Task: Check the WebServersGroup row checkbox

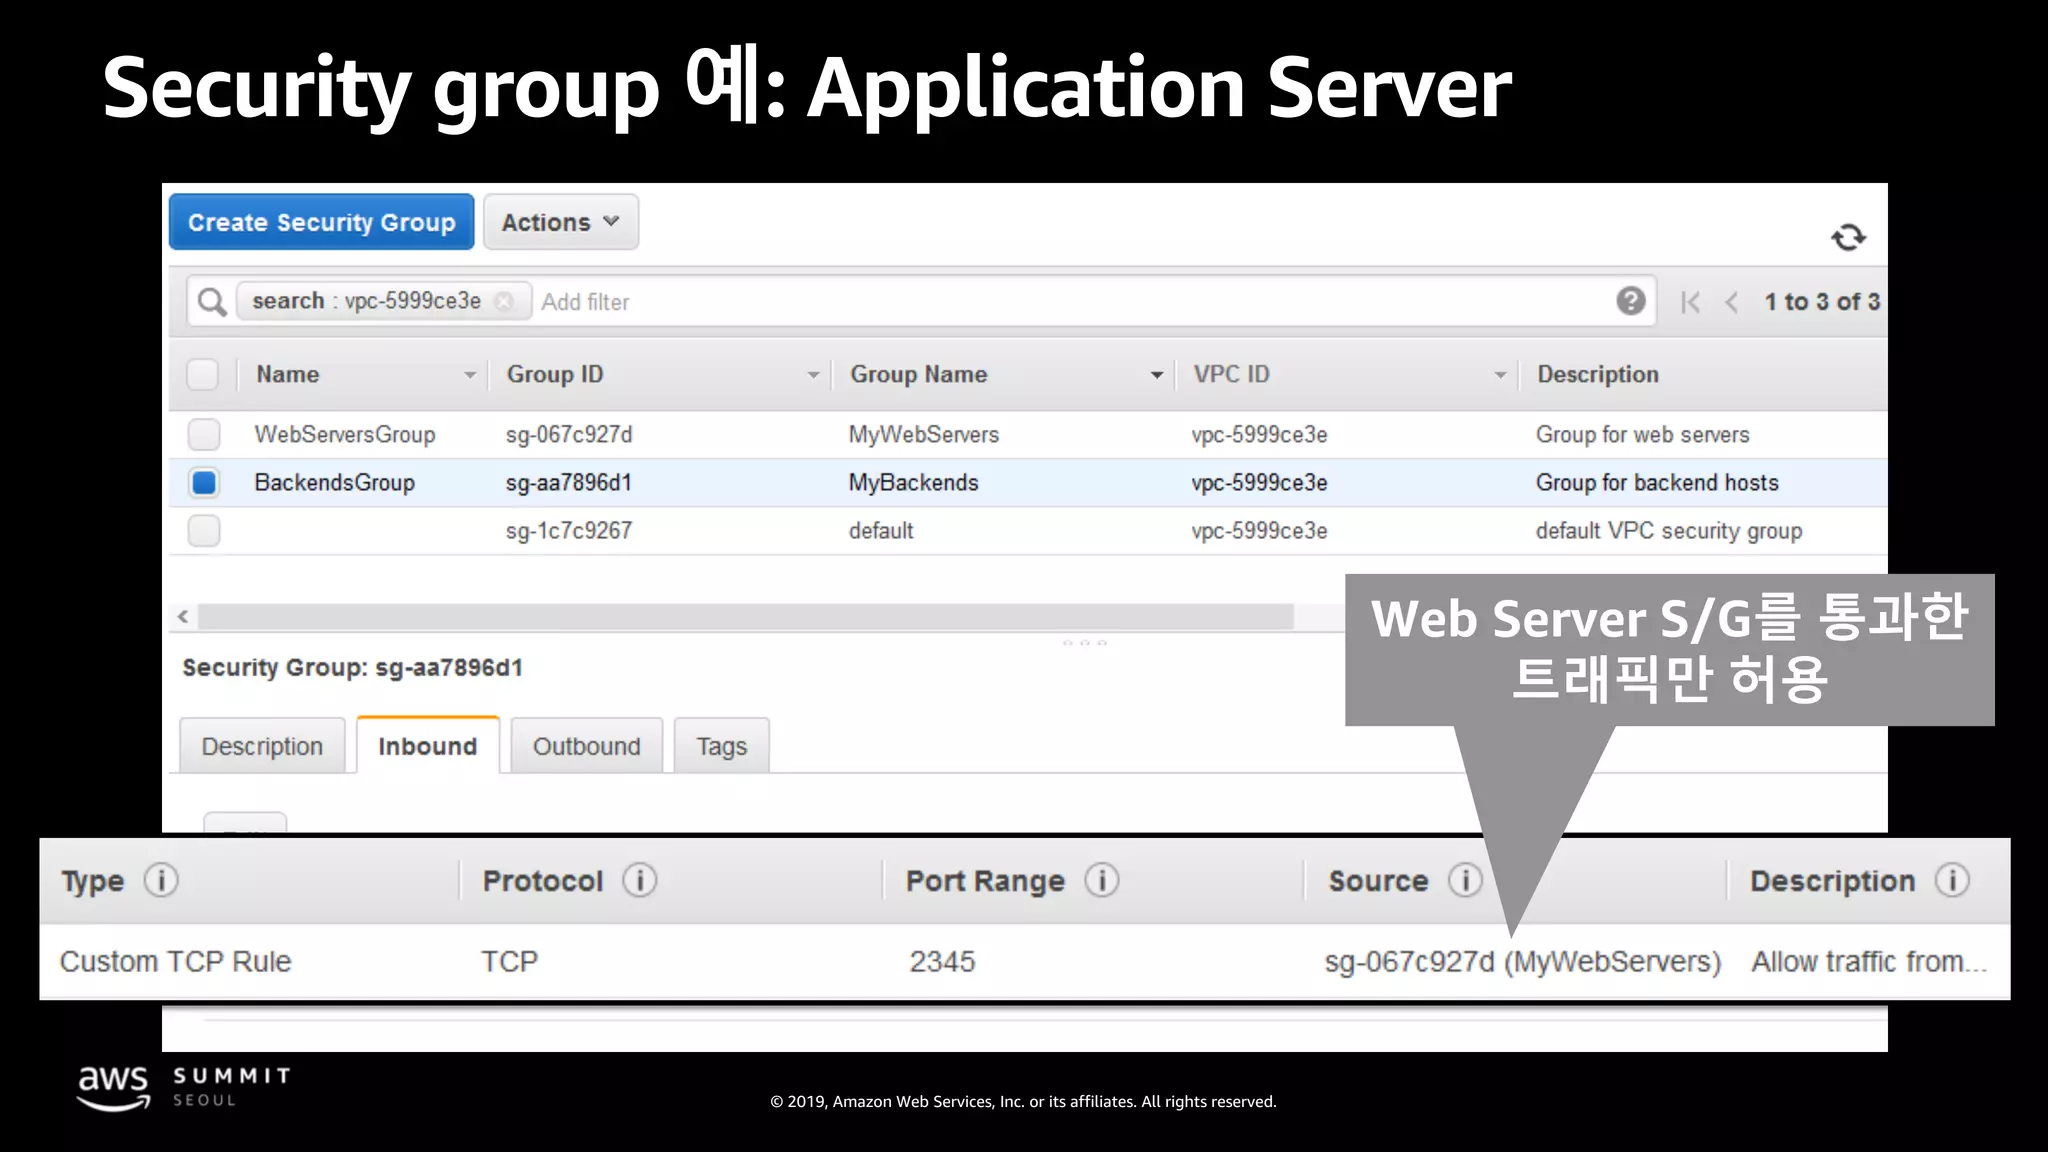Action: point(204,434)
